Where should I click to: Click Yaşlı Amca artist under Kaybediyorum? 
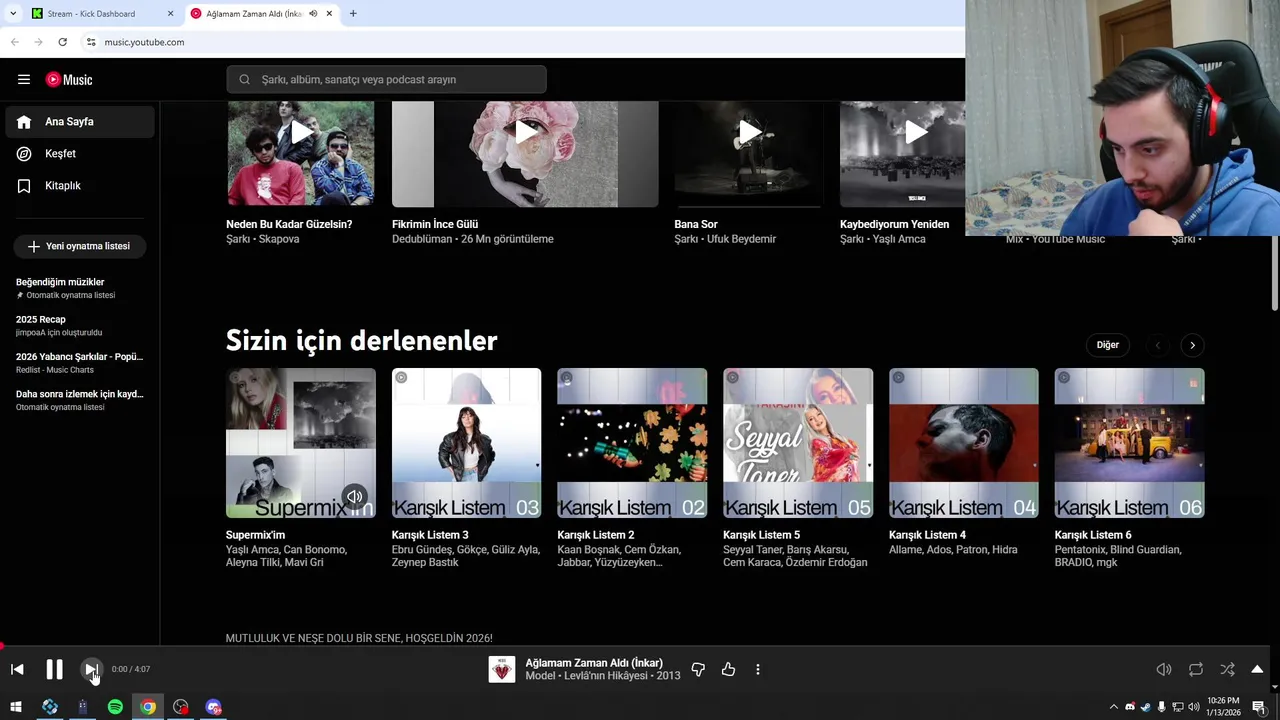[899, 239]
